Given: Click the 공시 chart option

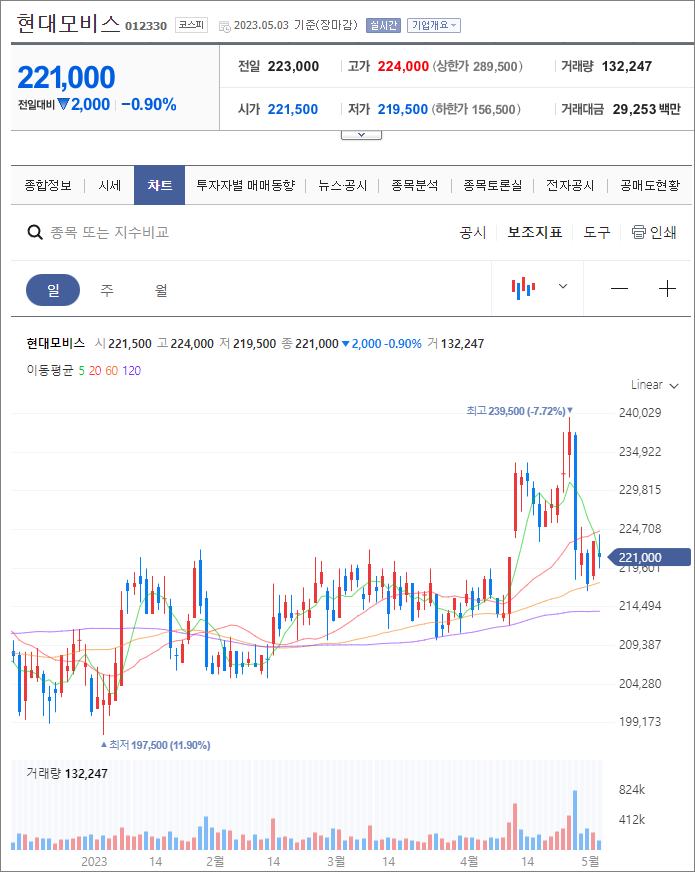Looking at the screenshot, I should coord(473,232).
